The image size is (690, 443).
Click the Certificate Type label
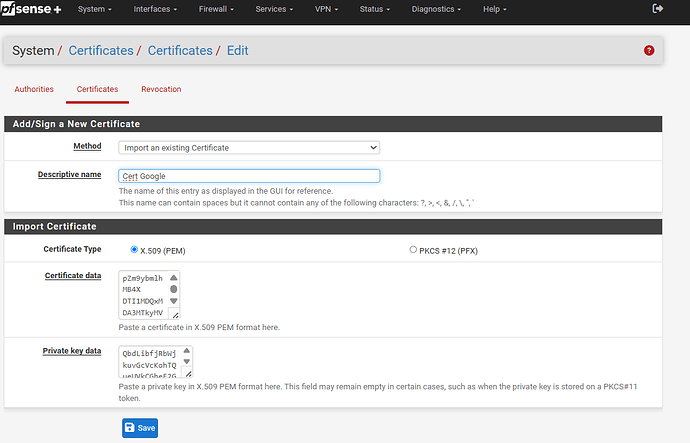pos(72,249)
